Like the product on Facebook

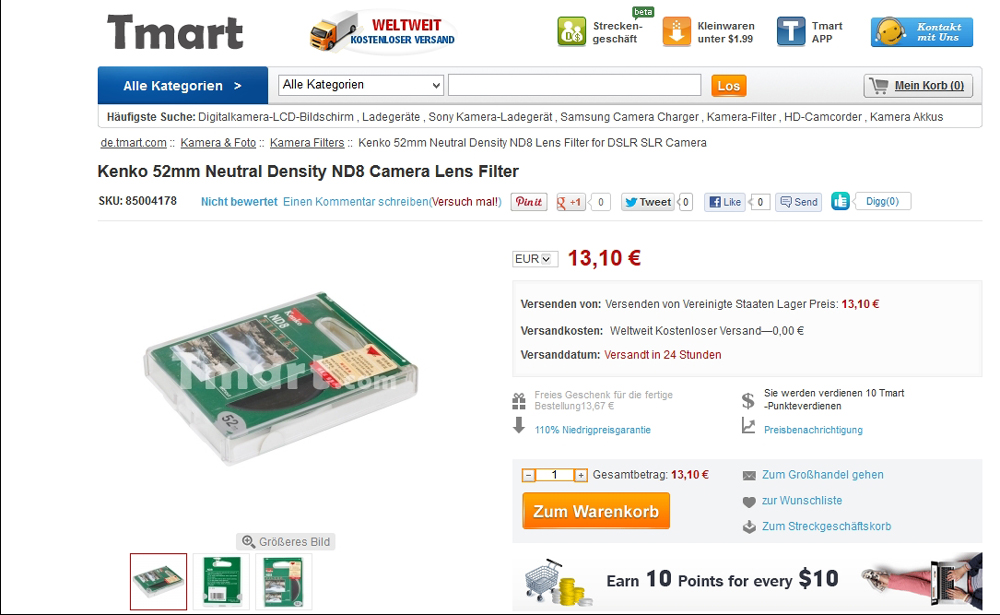coord(724,202)
